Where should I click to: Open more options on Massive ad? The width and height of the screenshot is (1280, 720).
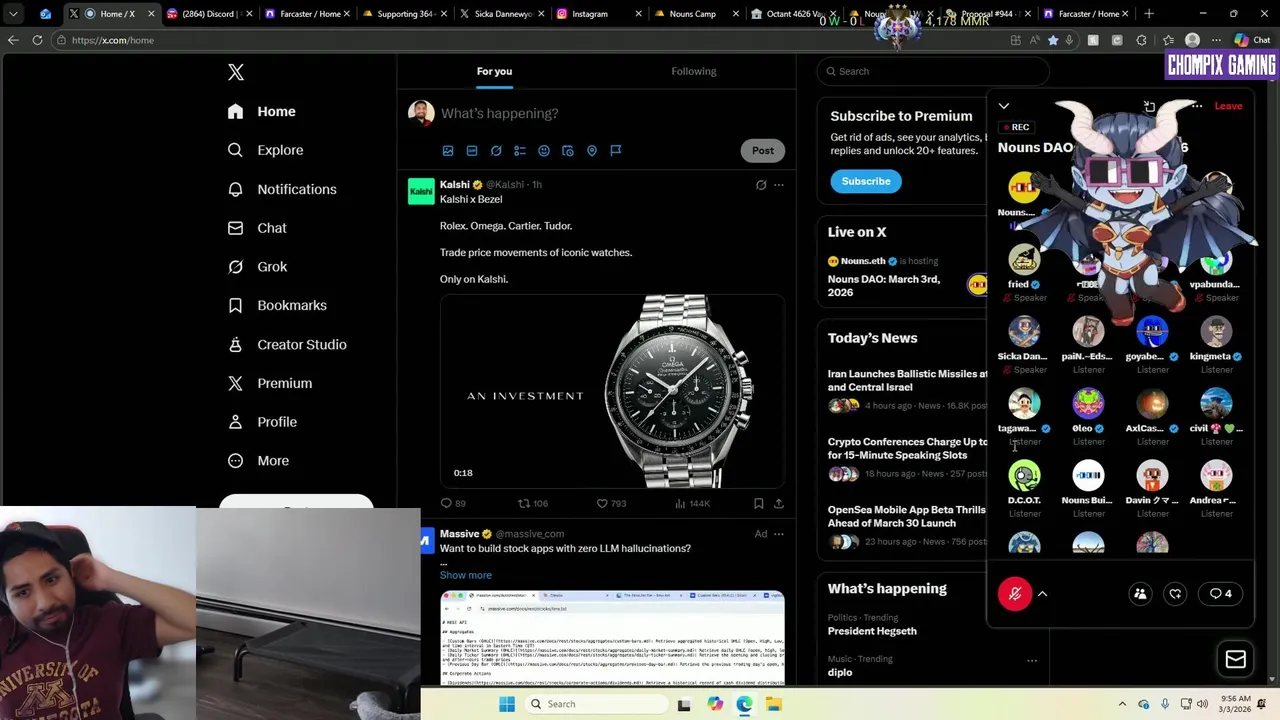point(779,534)
